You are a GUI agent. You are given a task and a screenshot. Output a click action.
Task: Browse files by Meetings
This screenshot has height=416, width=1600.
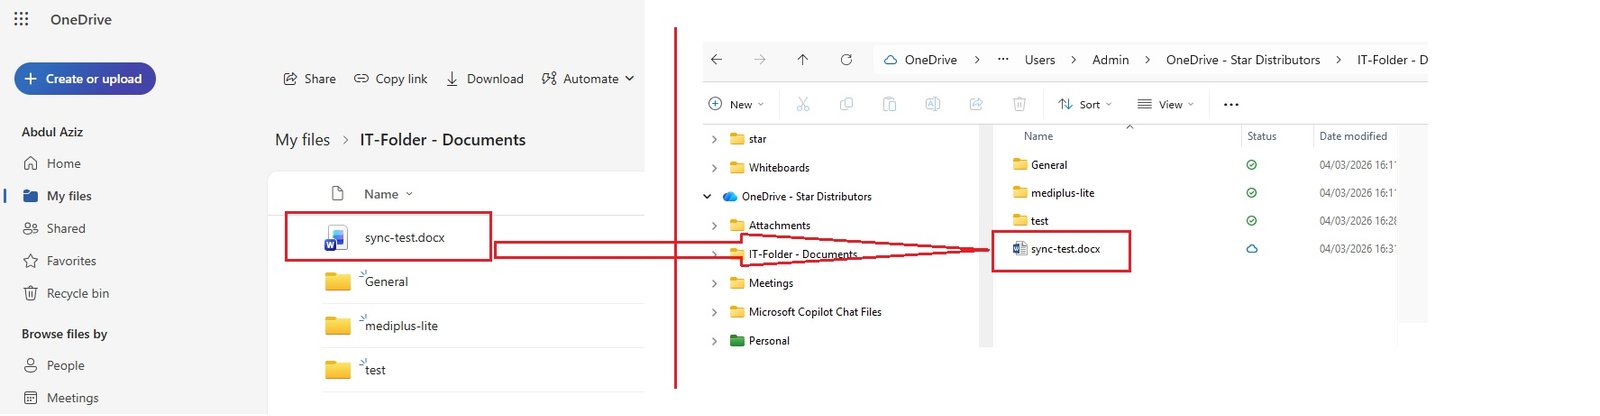72,398
